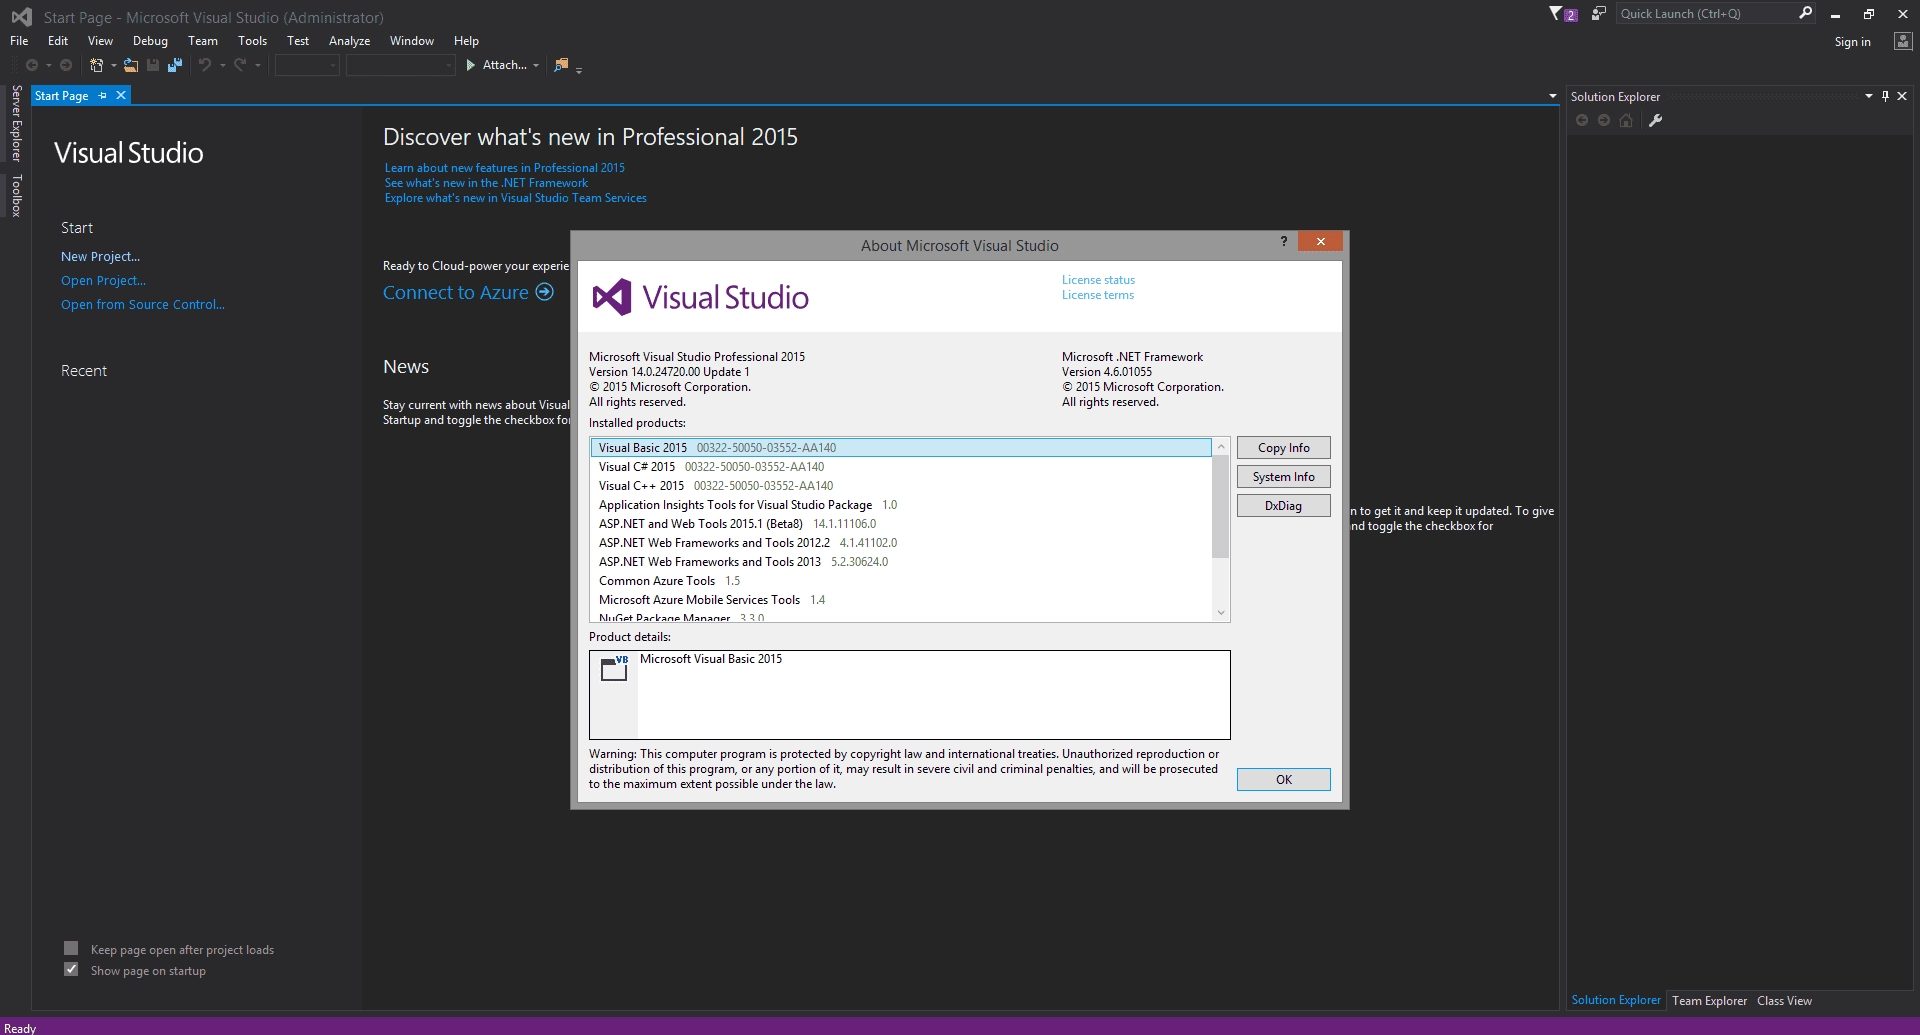Image resolution: width=1920 pixels, height=1035 pixels.
Task: Open the License status link
Action: point(1098,280)
